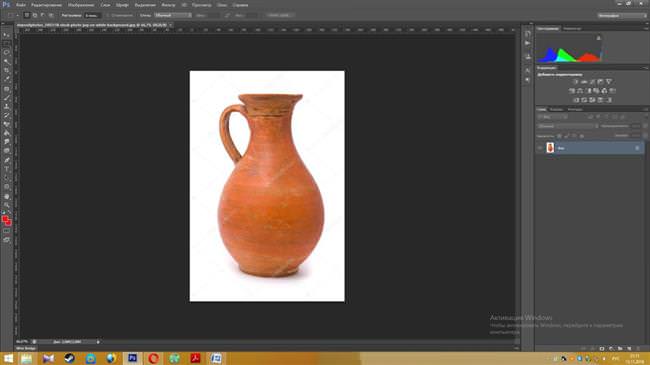Click the layer lock icon
The height and width of the screenshot is (365, 650).
(x=637, y=148)
